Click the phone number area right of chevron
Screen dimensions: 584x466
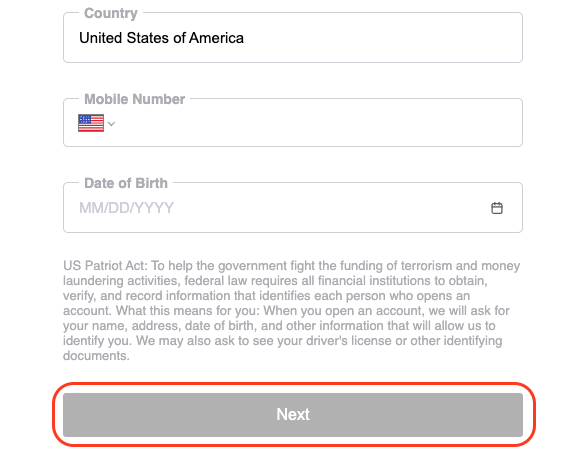[318, 123]
